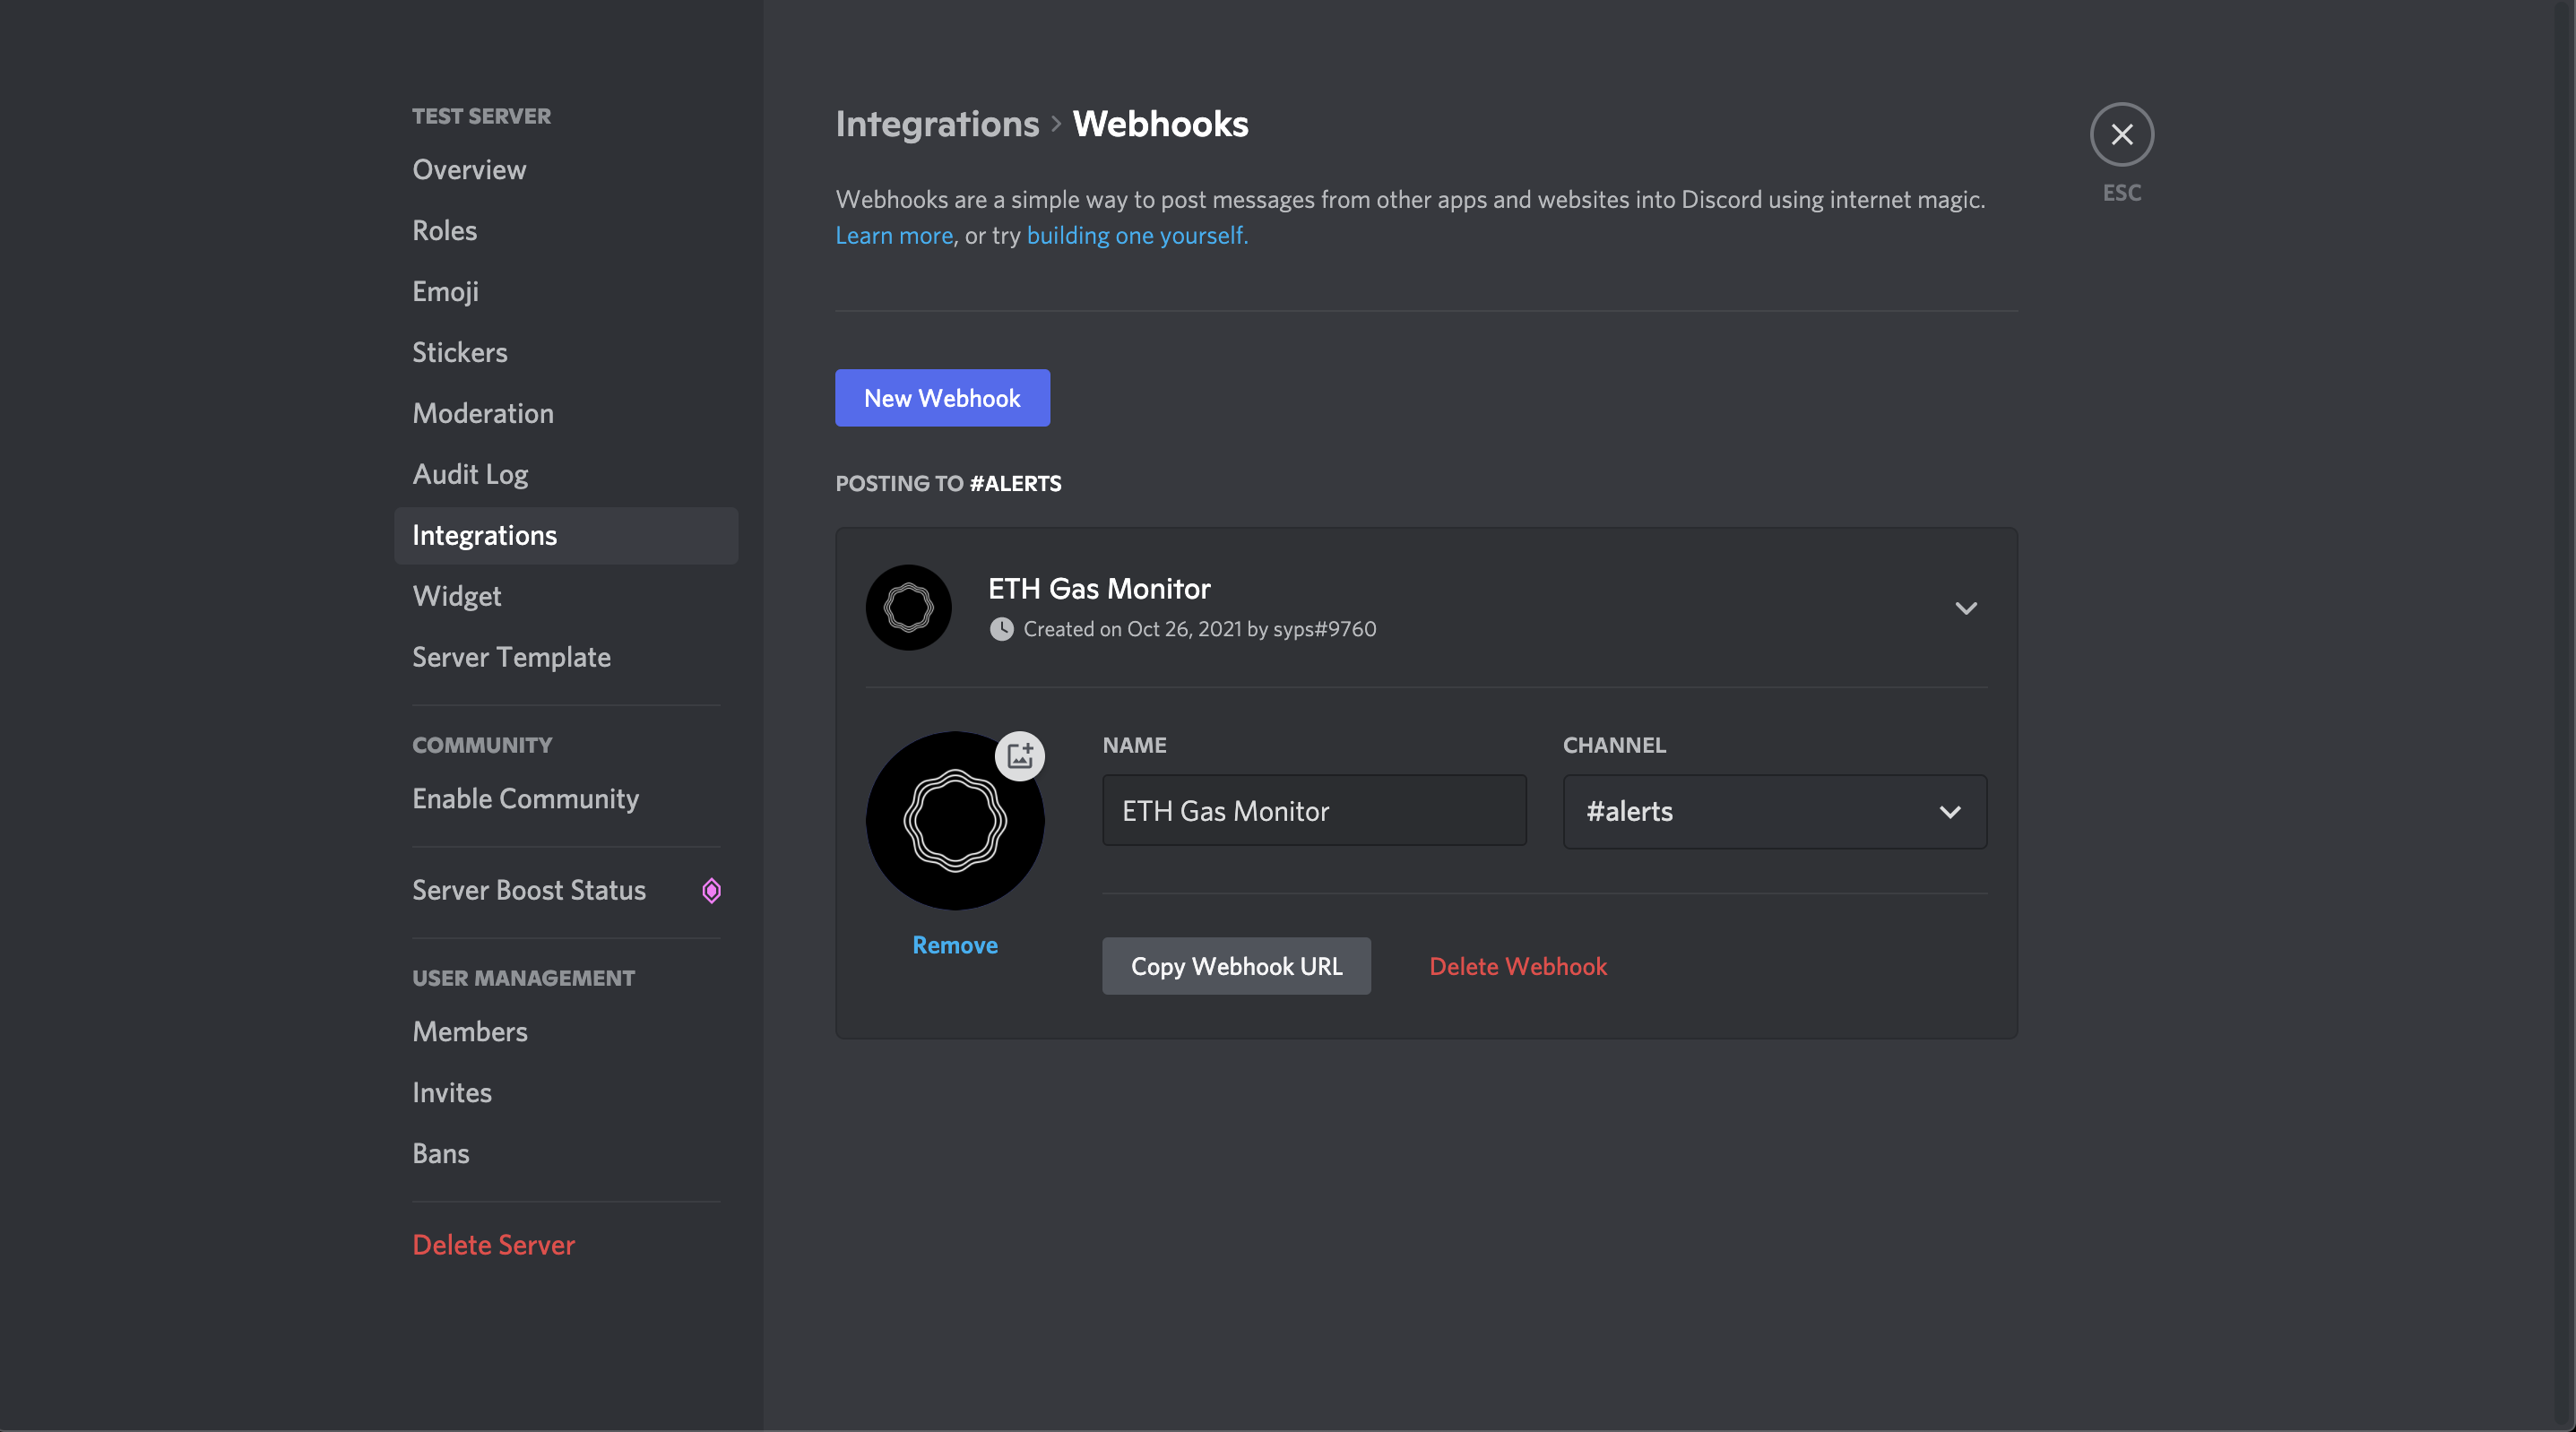Click Remove under the avatar
The height and width of the screenshot is (1432, 2576).
954,945
